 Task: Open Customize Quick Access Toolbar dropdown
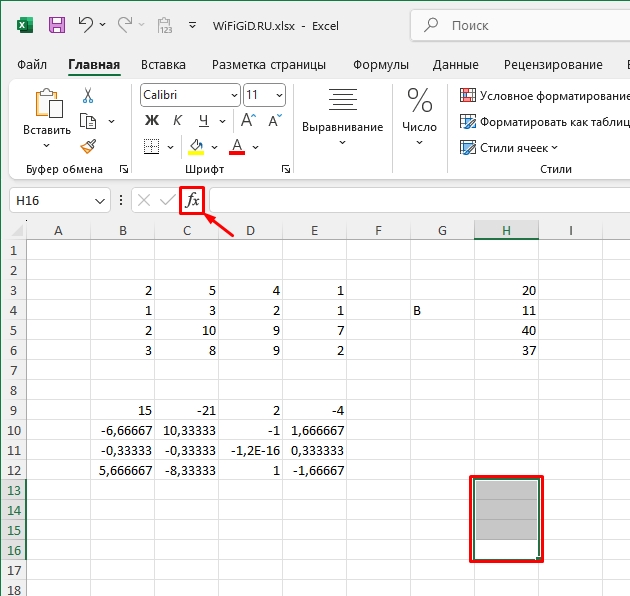[192, 25]
